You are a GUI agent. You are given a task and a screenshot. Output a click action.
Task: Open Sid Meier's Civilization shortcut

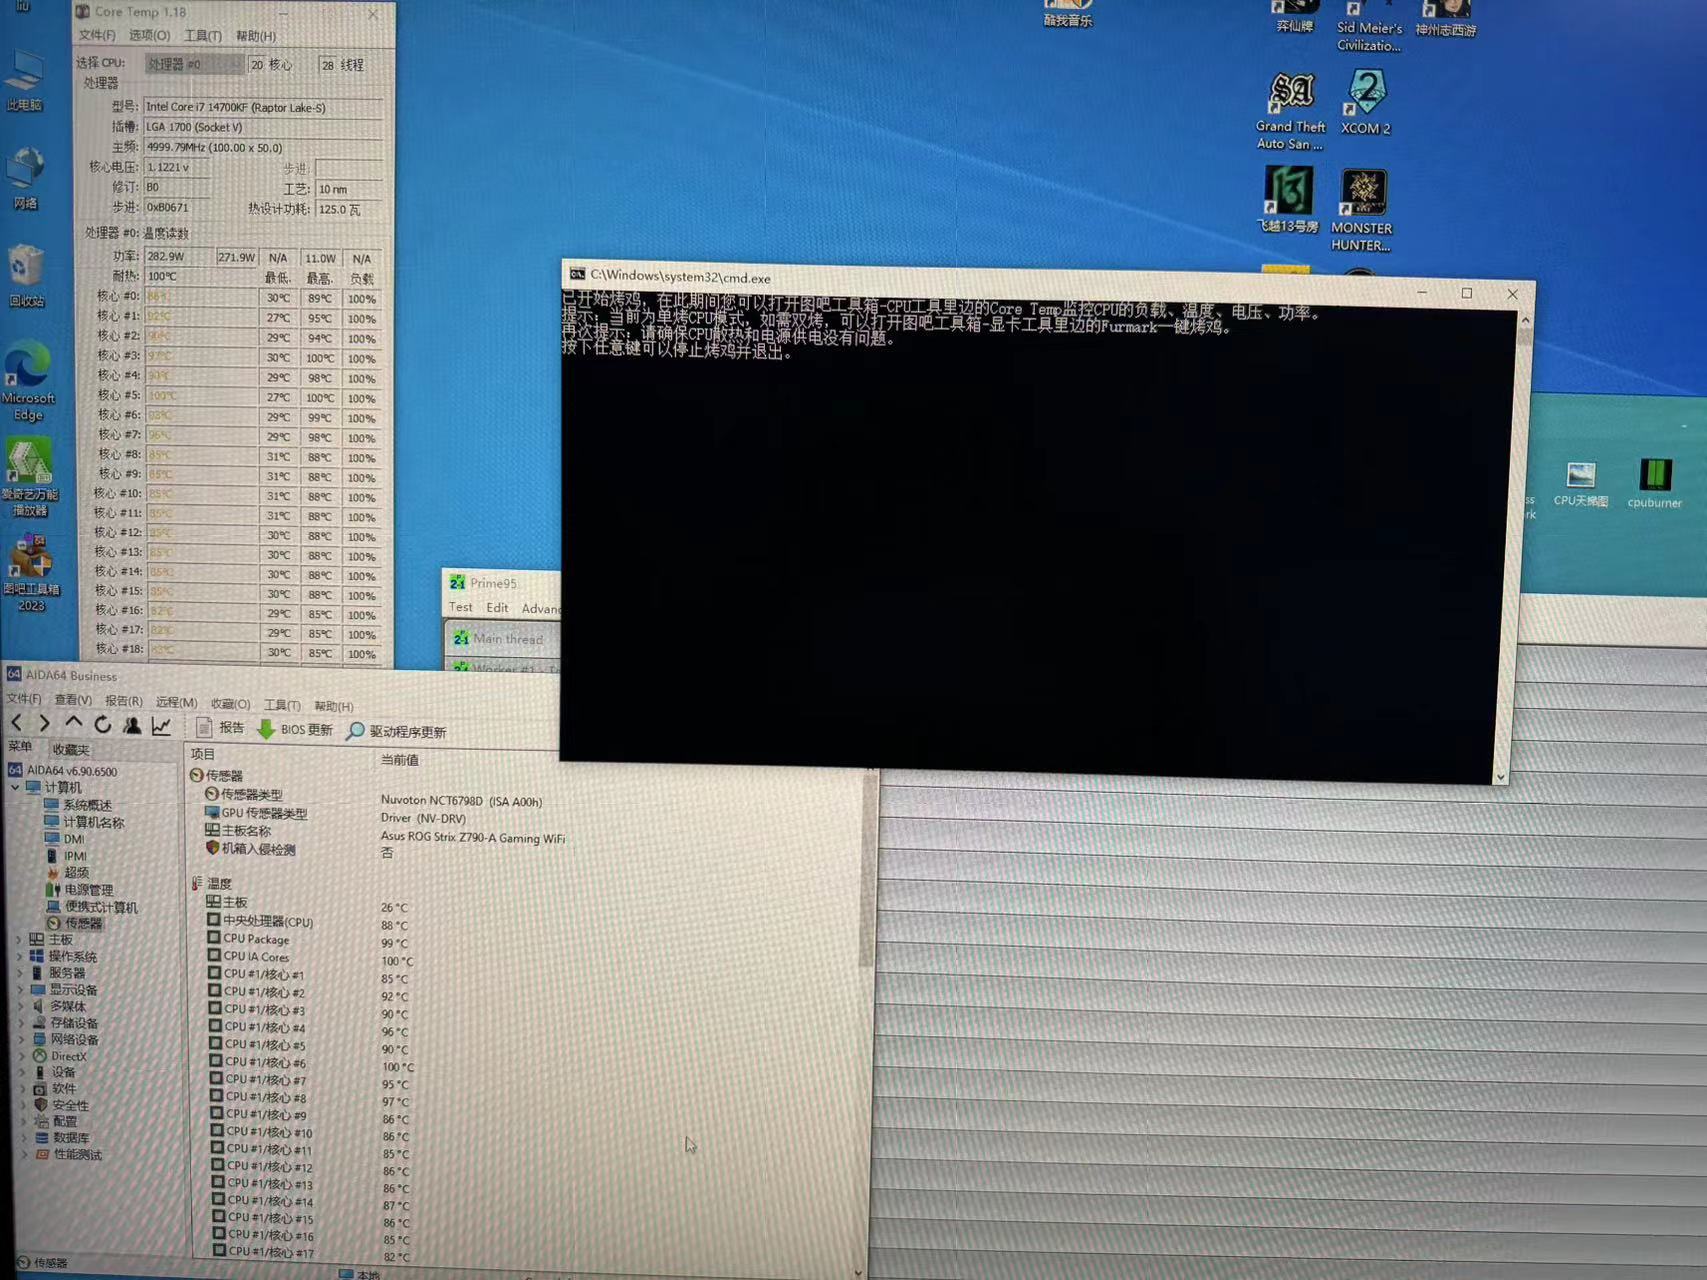tap(1369, 27)
